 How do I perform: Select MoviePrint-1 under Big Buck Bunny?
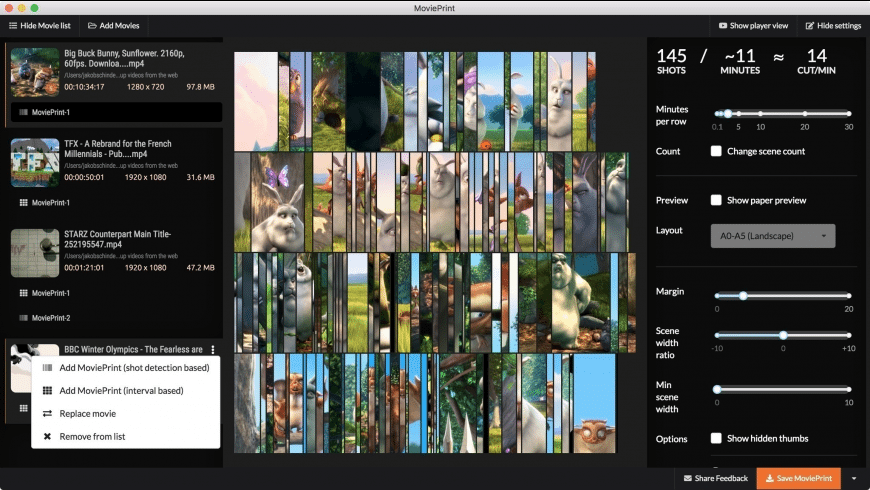(x=116, y=112)
